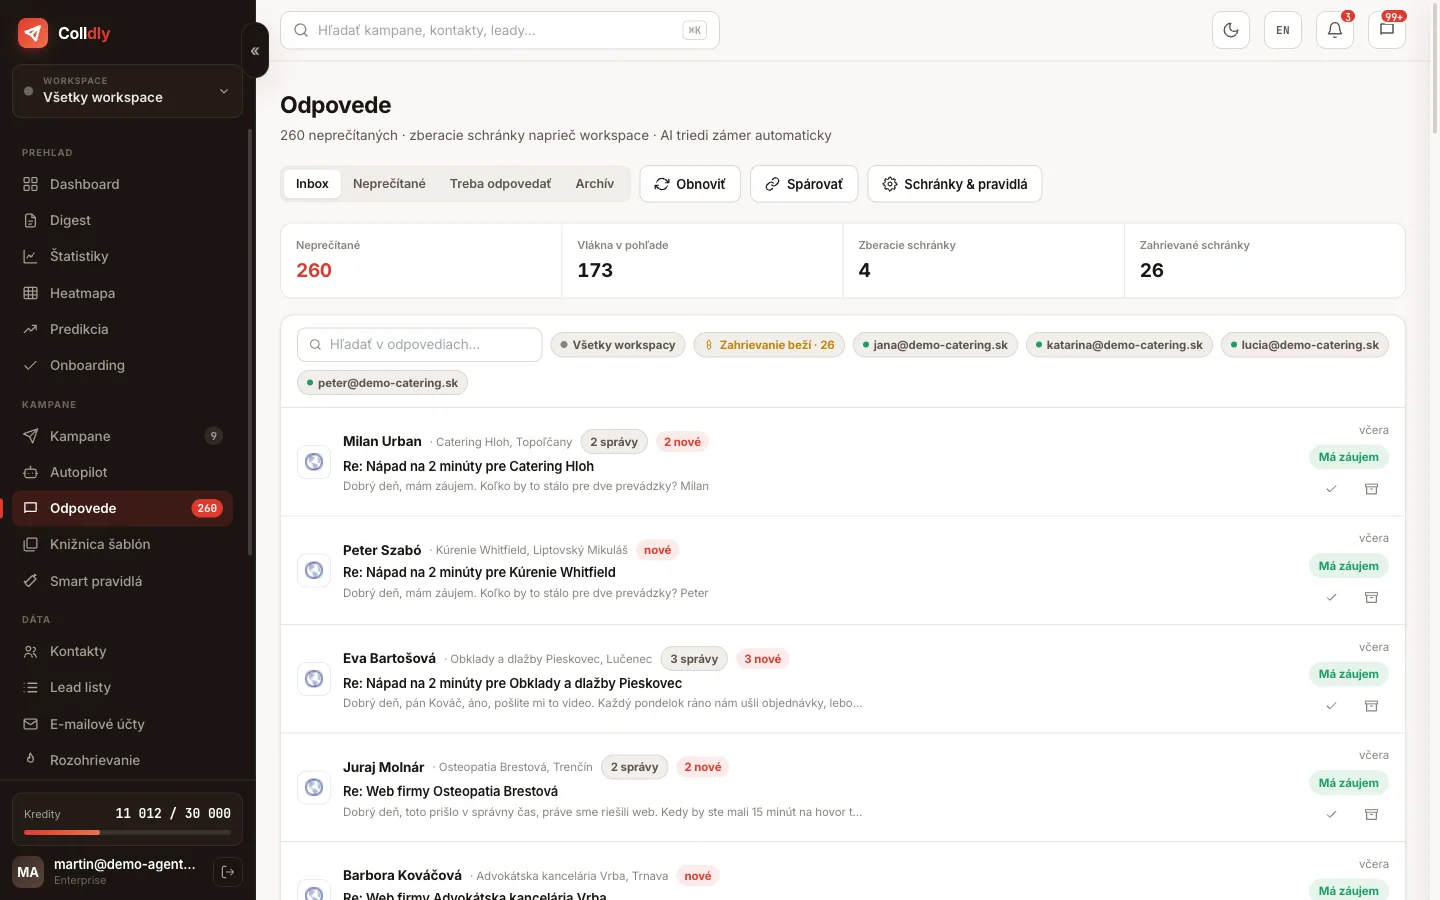Focus the global search field
The height and width of the screenshot is (900, 1440).
pos(500,30)
